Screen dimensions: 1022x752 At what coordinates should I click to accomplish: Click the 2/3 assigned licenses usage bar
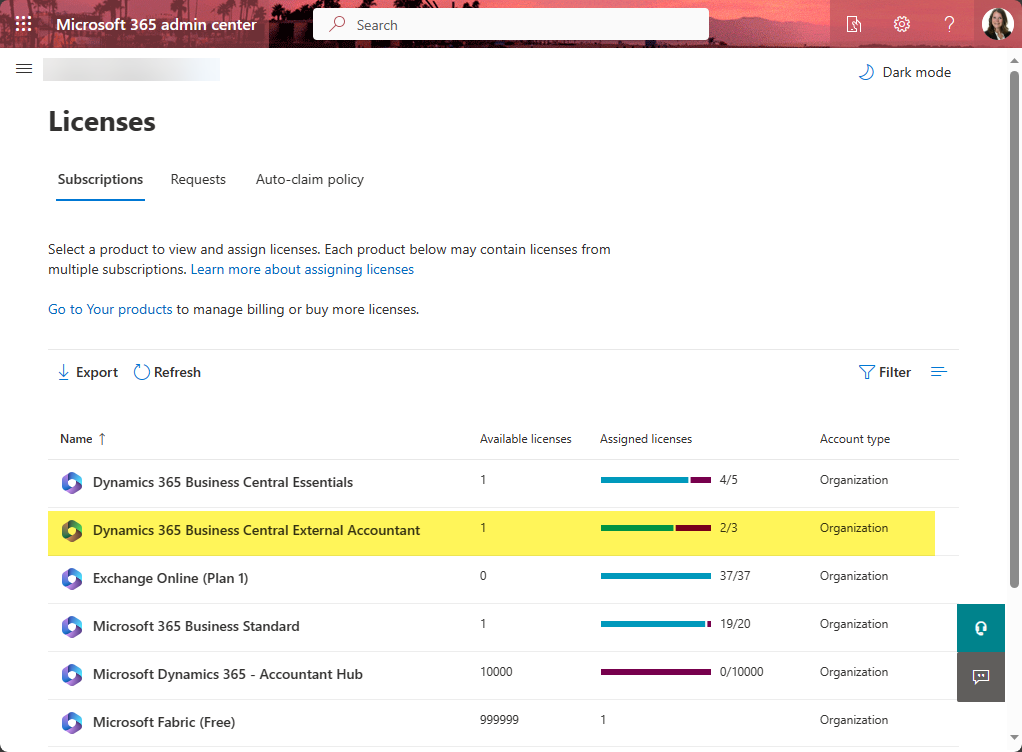[656, 528]
